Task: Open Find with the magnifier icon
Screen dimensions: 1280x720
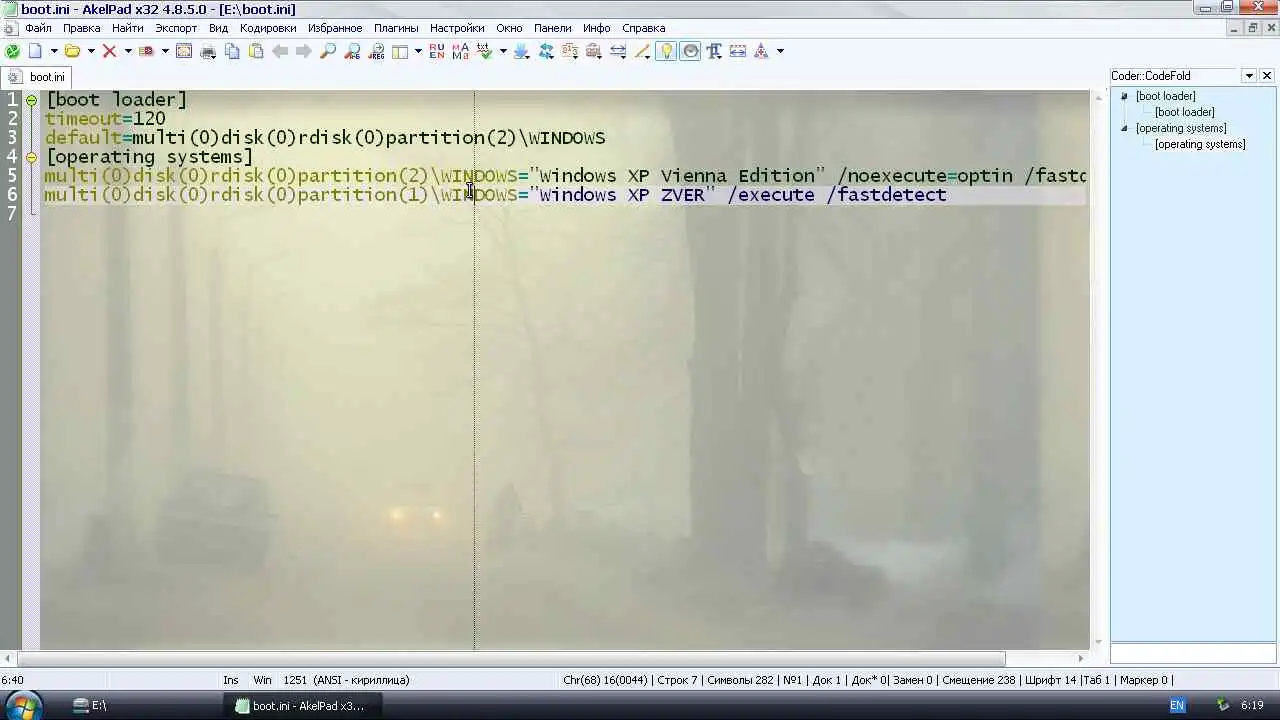Action: 328,51
